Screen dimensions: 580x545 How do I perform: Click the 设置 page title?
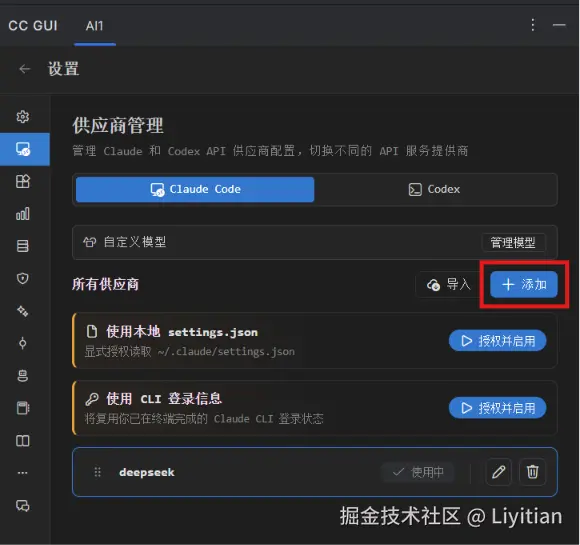point(63,69)
